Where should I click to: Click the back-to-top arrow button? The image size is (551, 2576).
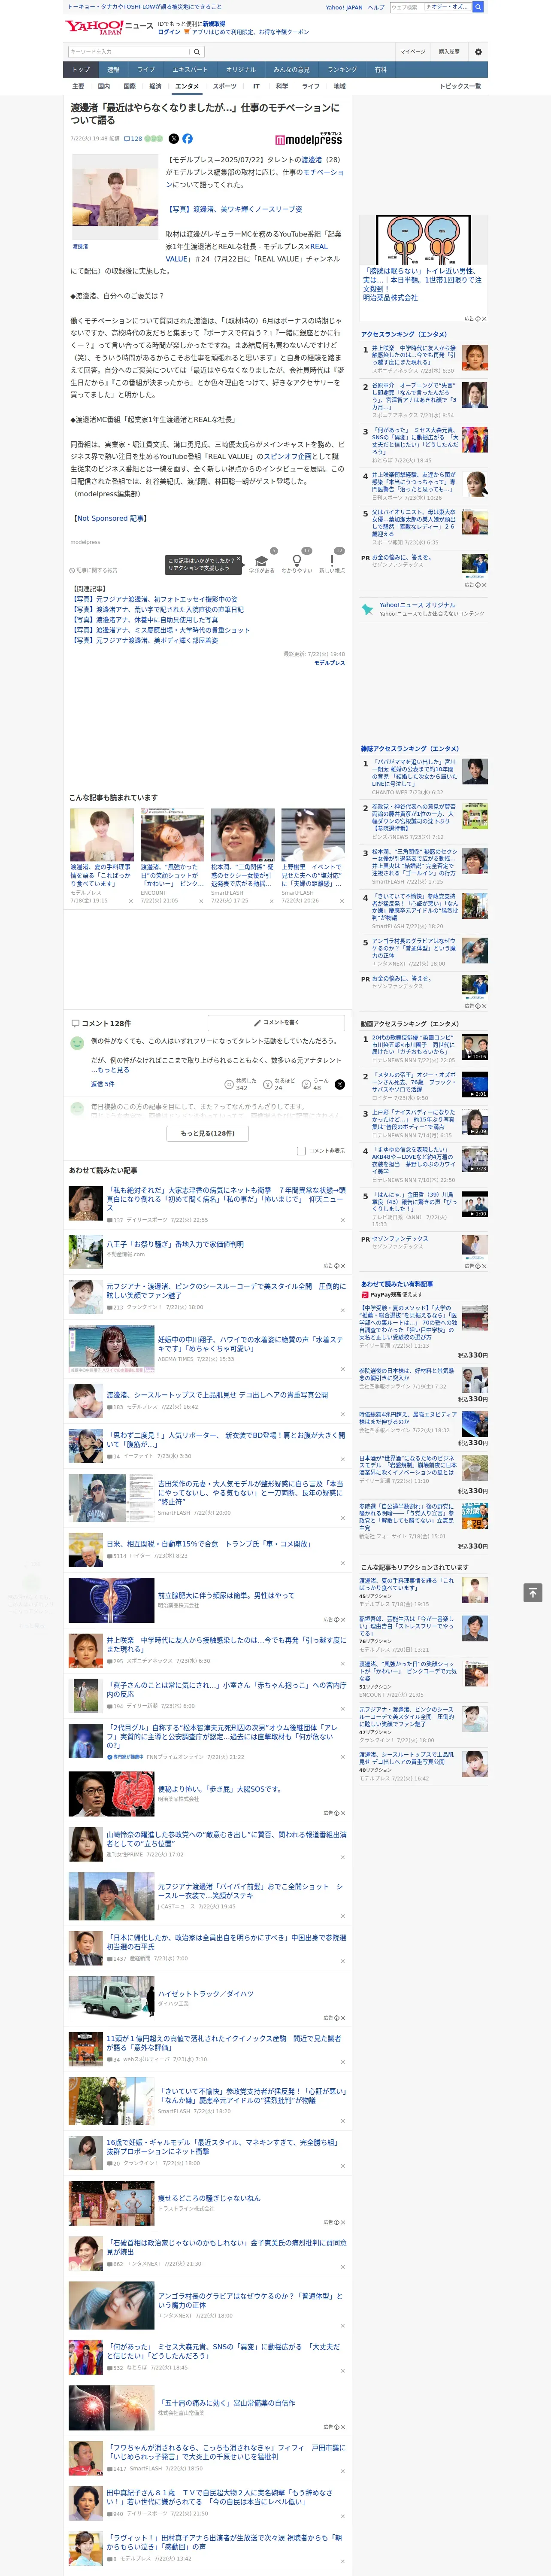coord(533,1592)
